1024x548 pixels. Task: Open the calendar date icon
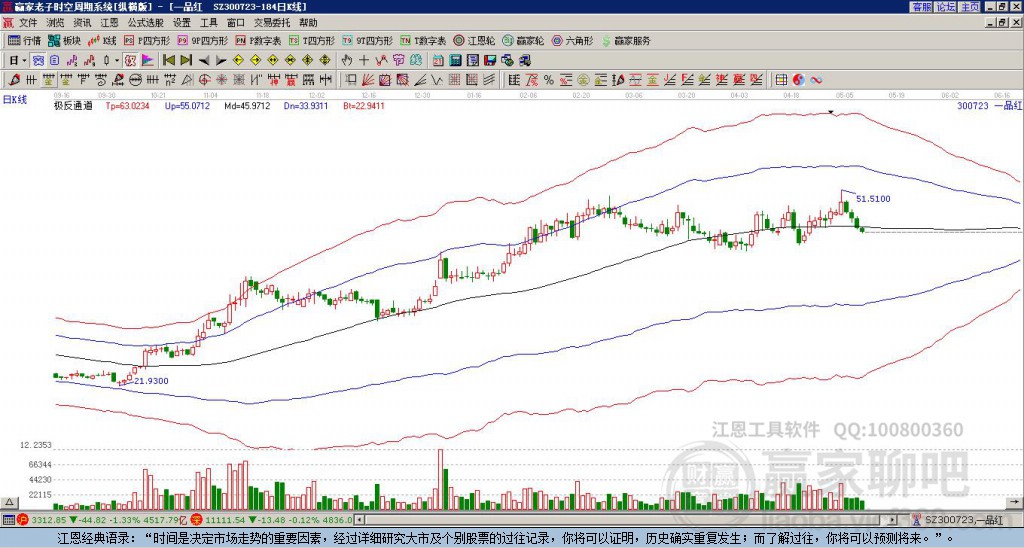[x=438, y=61]
